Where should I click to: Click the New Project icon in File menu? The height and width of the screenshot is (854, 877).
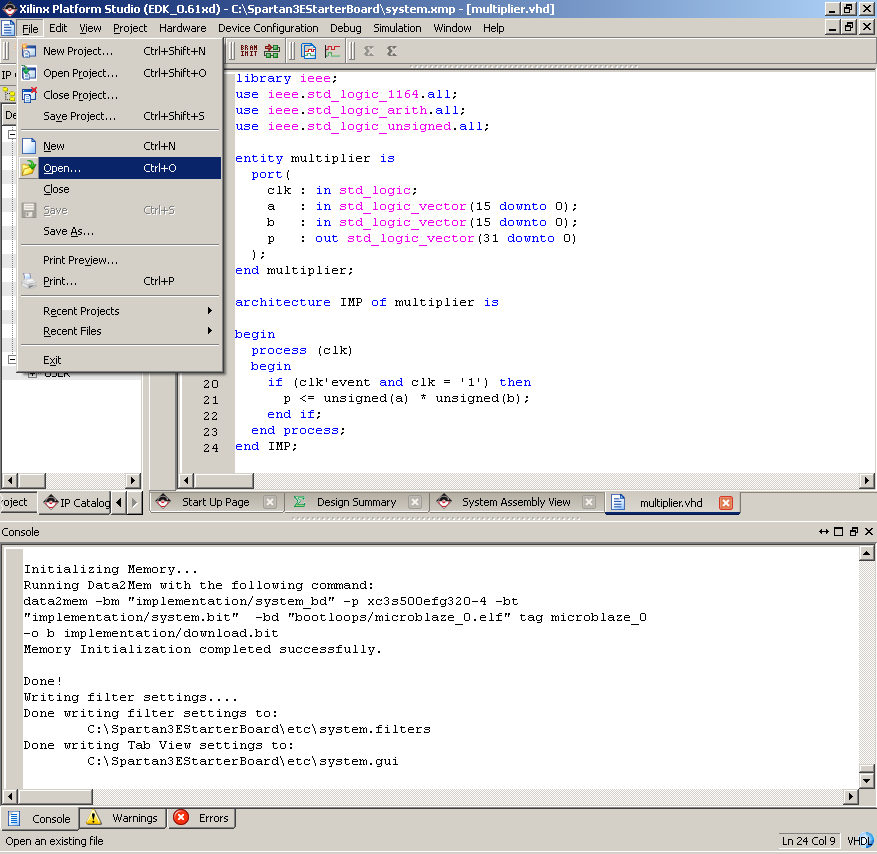pyautogui.click(x=29, y=51)
